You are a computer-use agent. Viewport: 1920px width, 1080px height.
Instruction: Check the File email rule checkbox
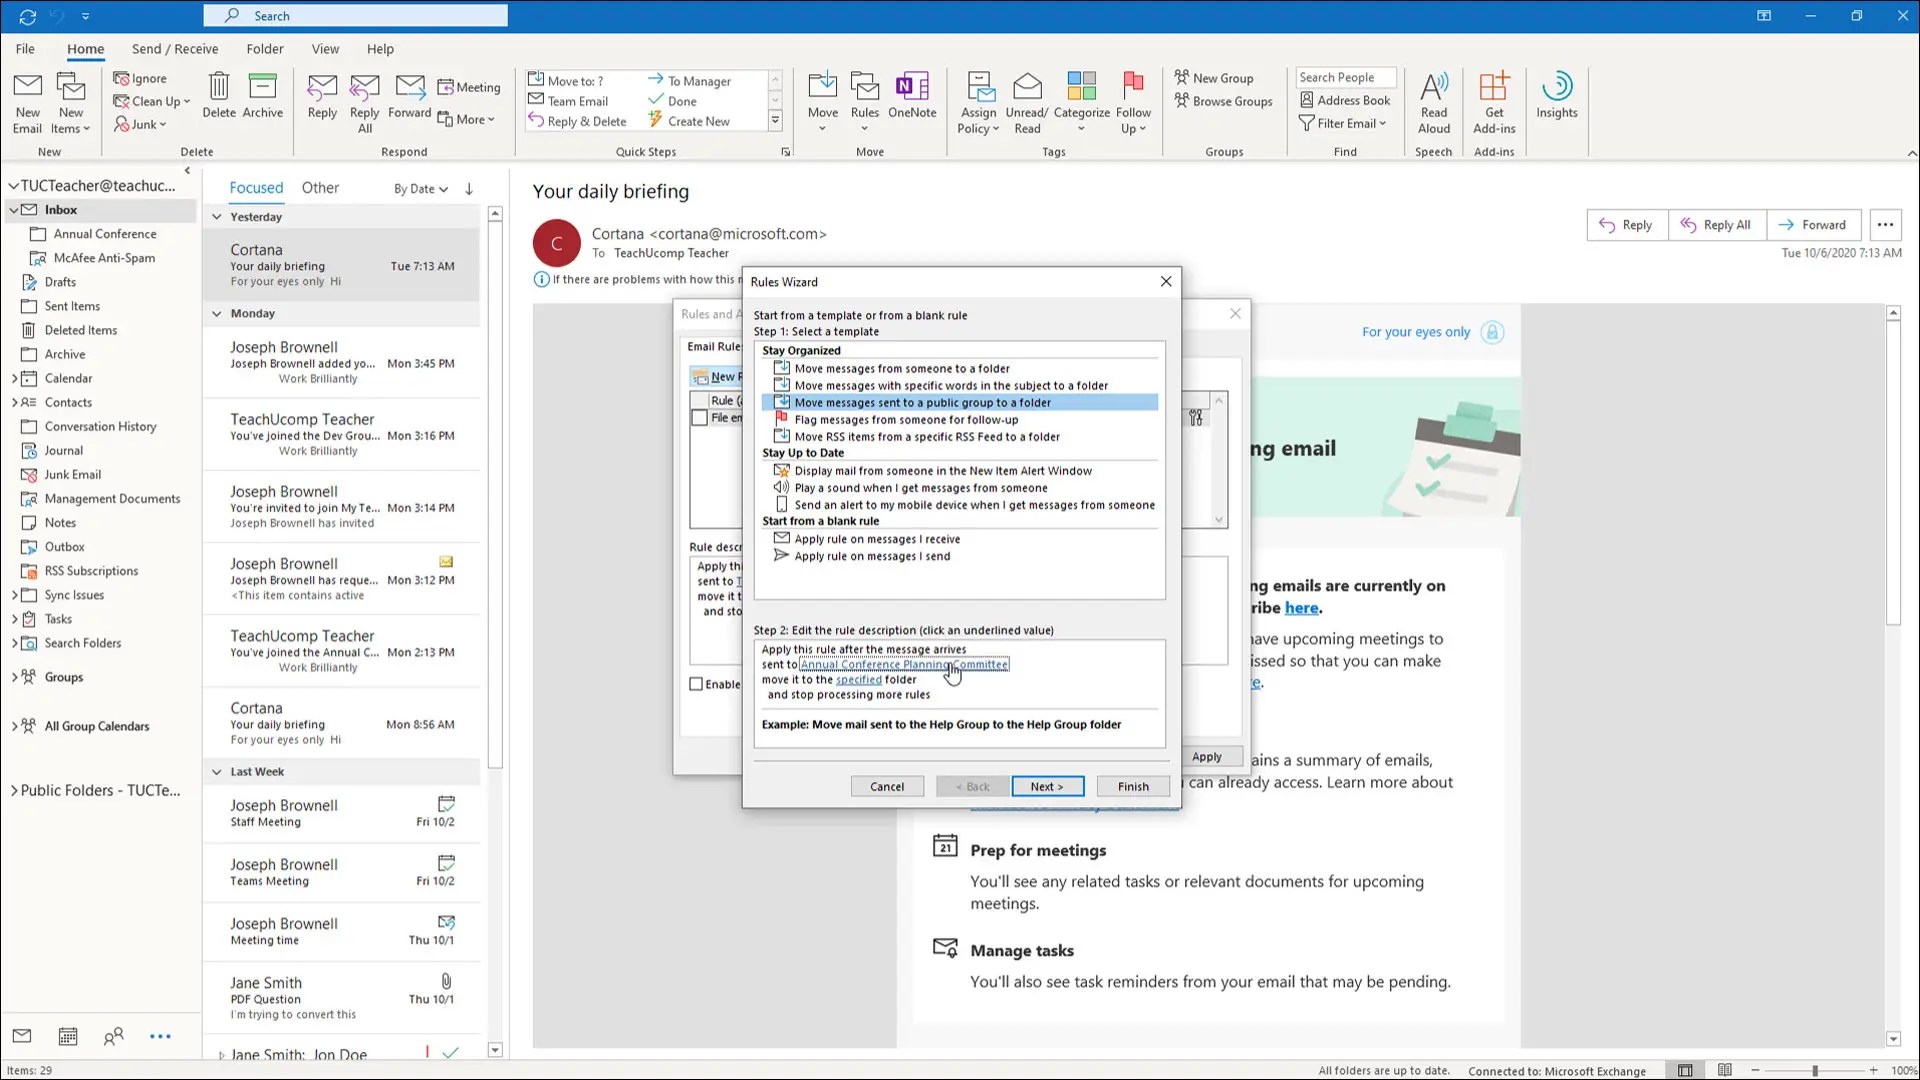700,418
